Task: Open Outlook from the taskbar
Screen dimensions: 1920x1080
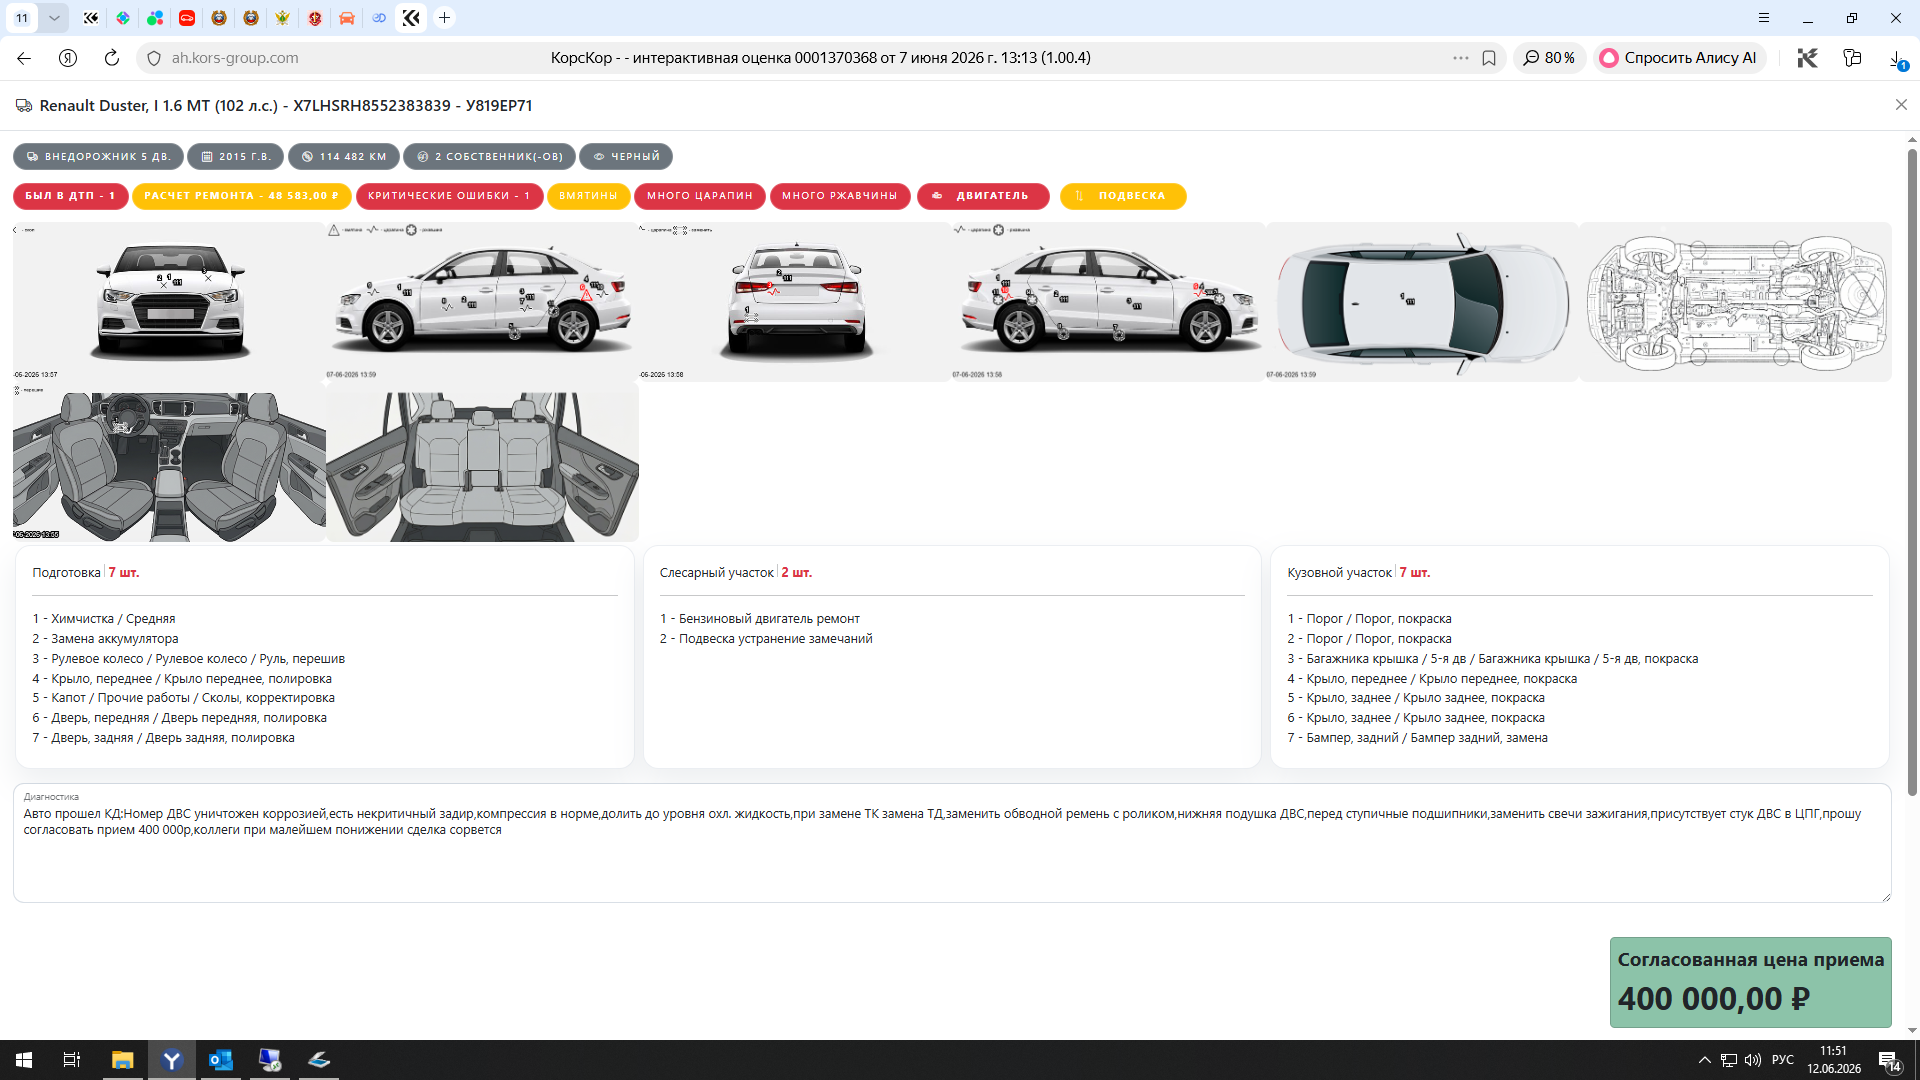Action: coord(220,1060)
